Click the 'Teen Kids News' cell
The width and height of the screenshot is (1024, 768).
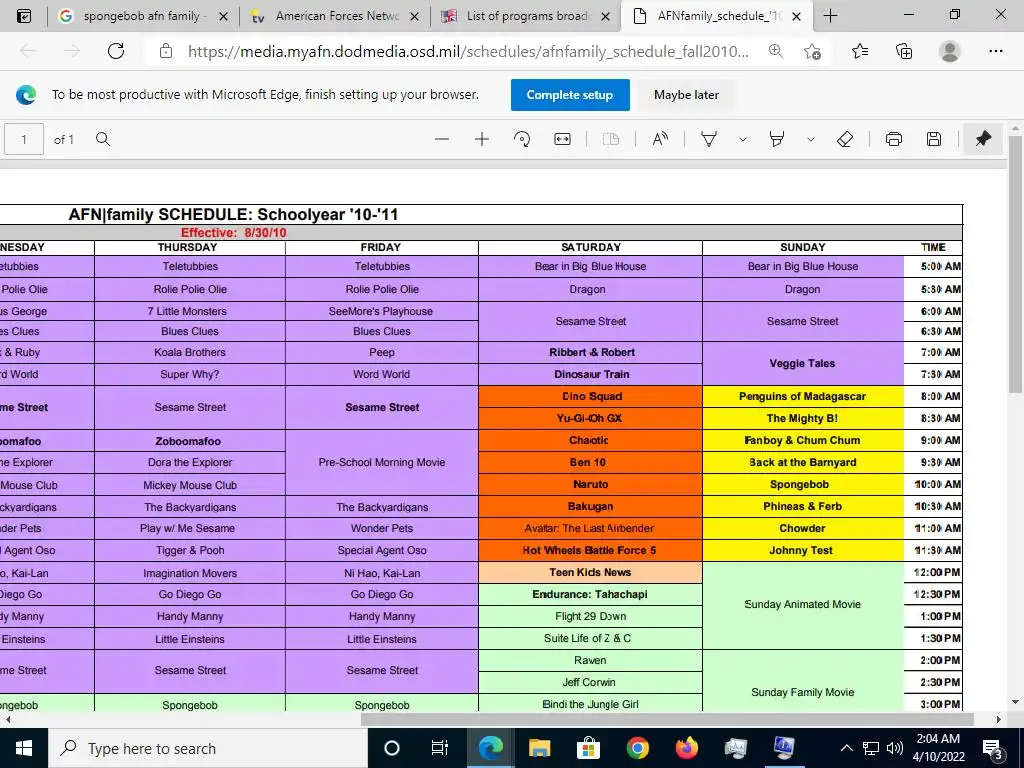pyautogui.click(x=590, y=573)
